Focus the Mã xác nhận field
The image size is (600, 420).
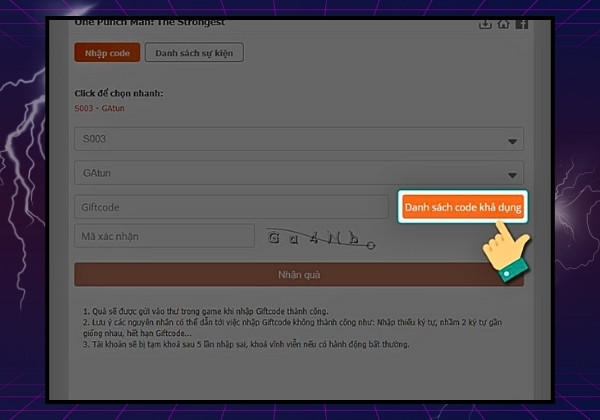(x=164, y=236)
